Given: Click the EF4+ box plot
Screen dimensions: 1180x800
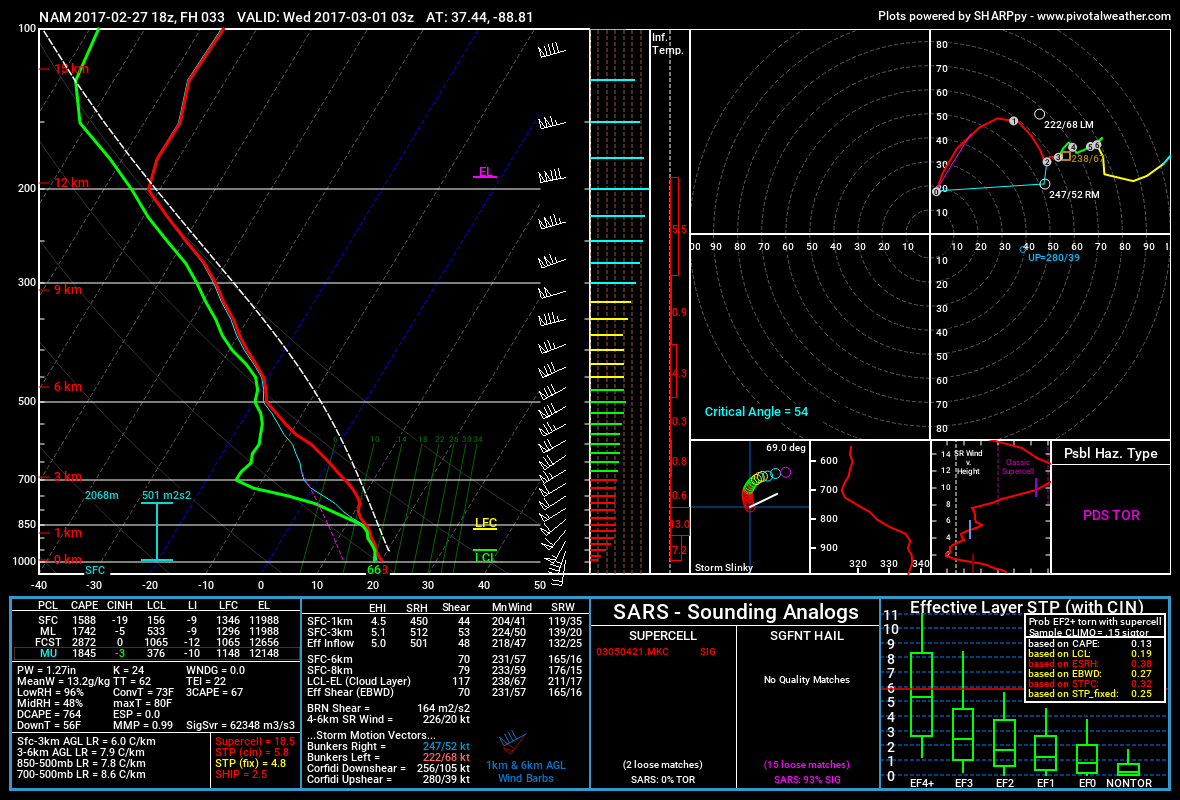Looking at the screenshot, I should point(921,694).
